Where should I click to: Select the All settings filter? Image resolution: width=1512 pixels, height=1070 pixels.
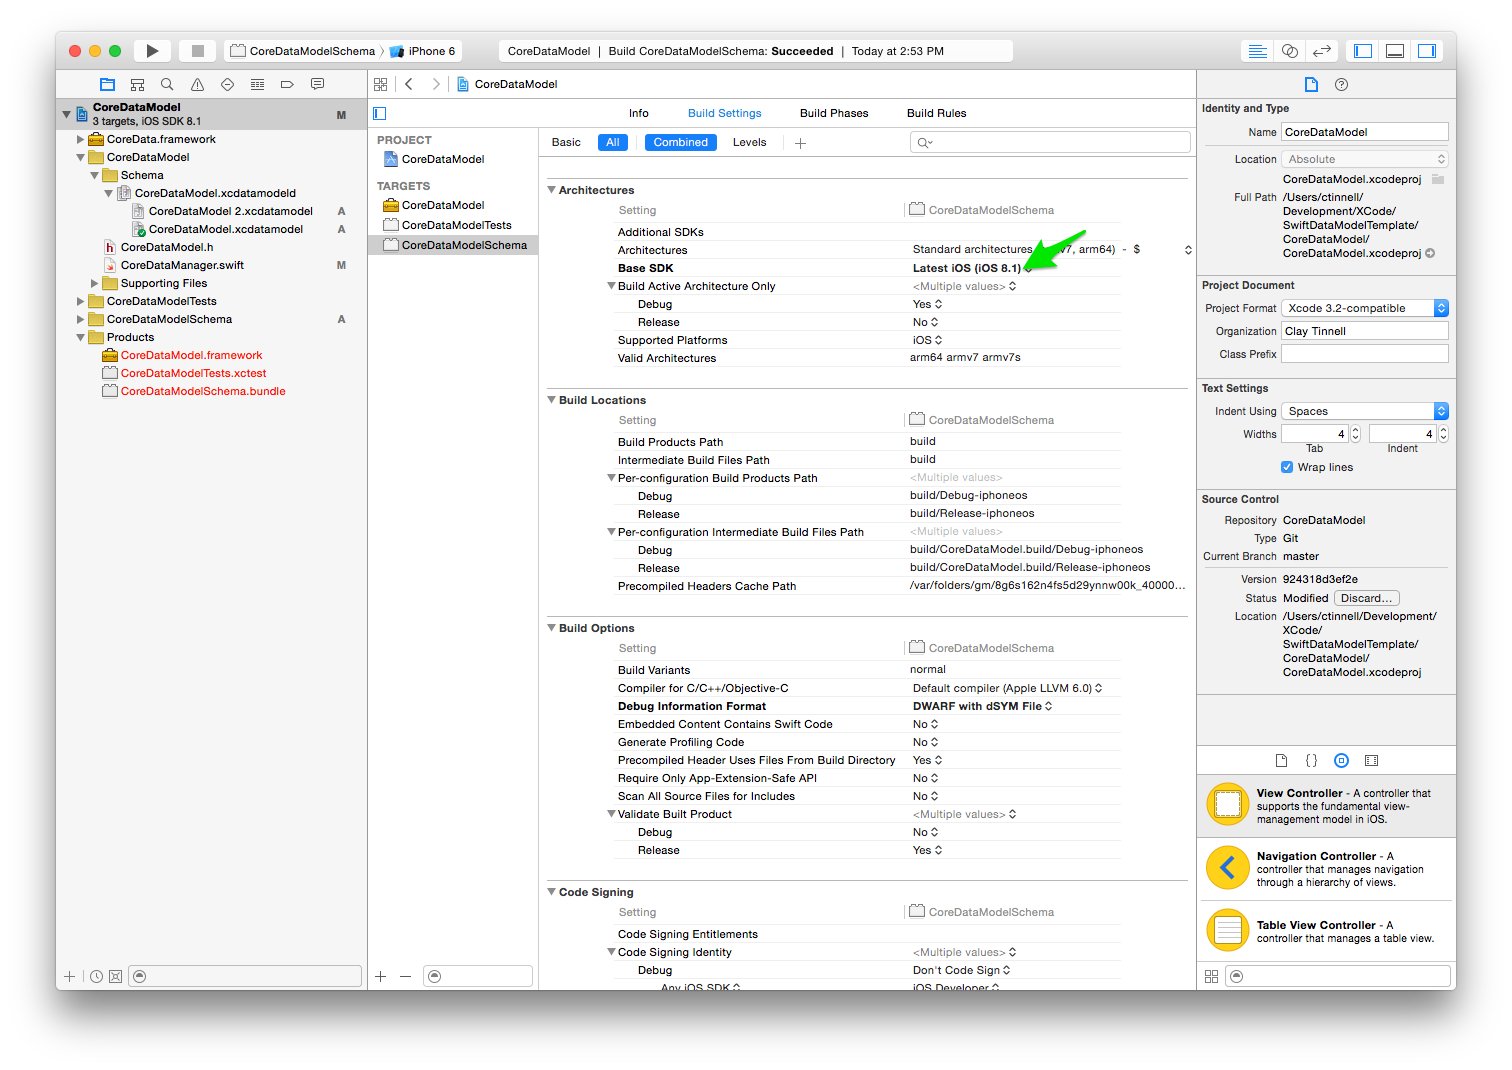click(x=613, y=142)
